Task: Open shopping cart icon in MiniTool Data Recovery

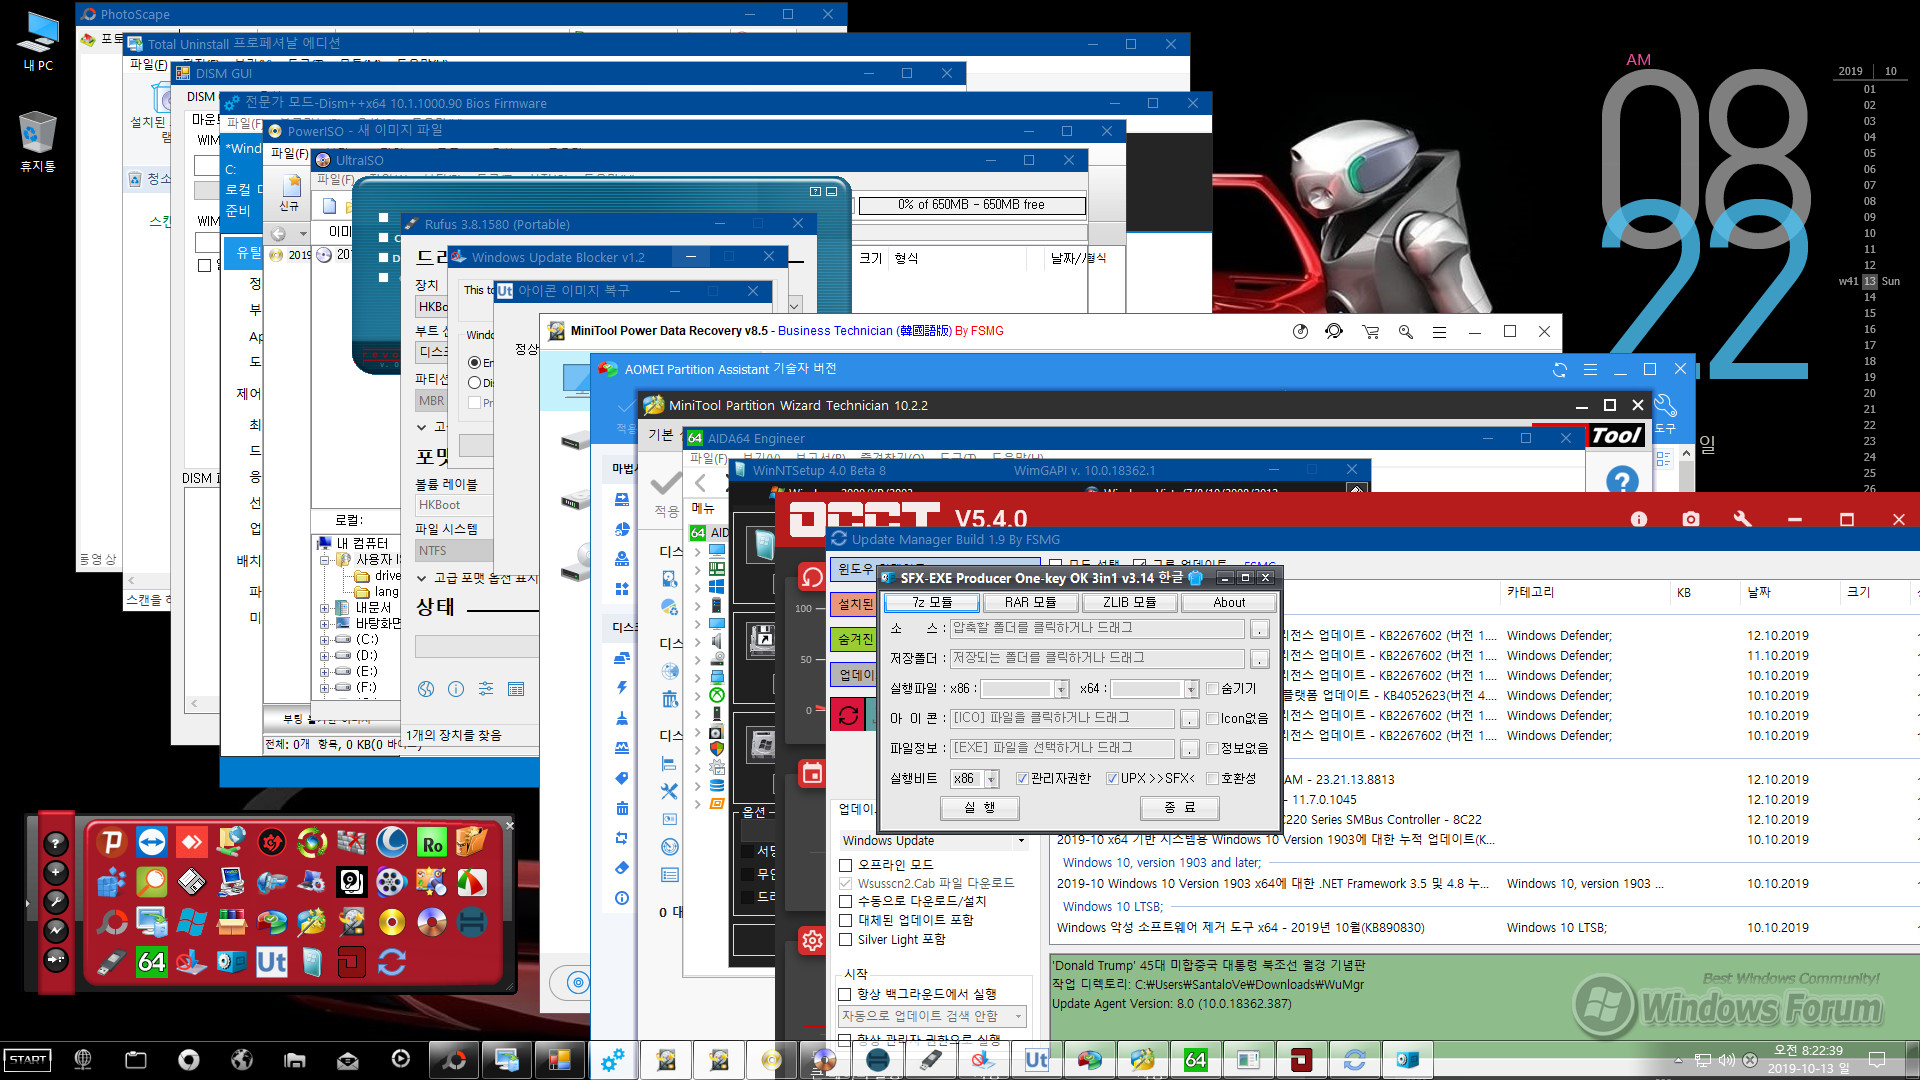Action: pos(1370,331)
